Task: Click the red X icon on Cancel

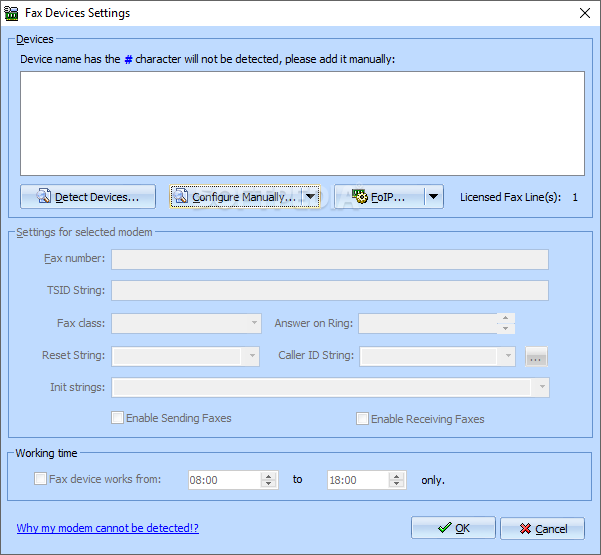Action: 525,529
